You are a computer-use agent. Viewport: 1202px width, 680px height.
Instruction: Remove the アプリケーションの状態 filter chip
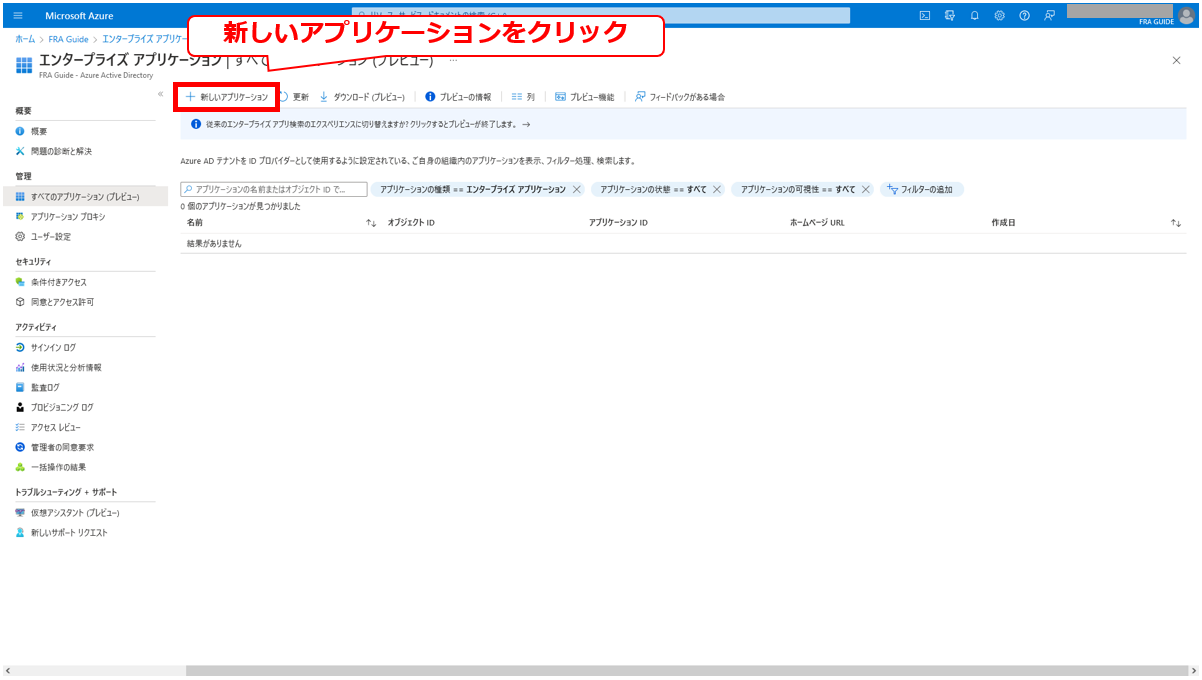(x=717, y=189)
